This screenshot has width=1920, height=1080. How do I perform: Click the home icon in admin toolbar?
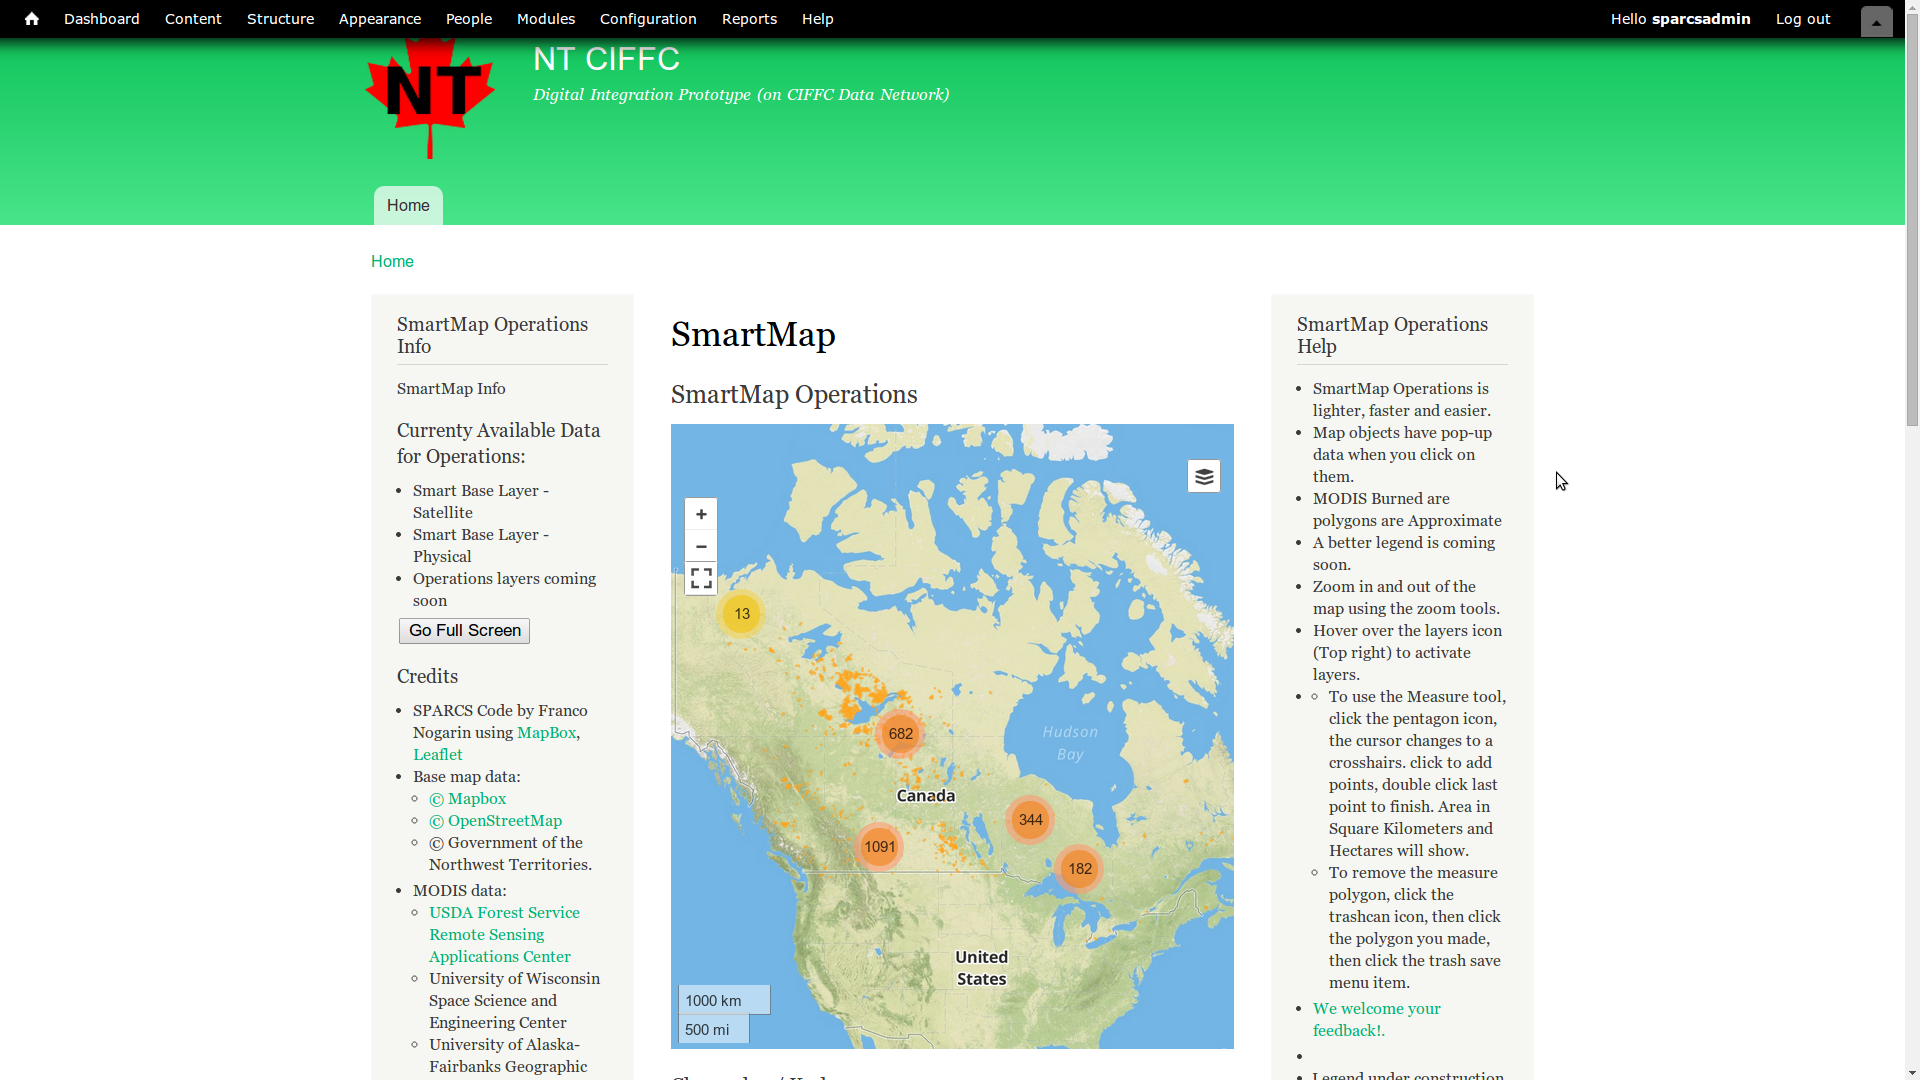click(31, 19)
